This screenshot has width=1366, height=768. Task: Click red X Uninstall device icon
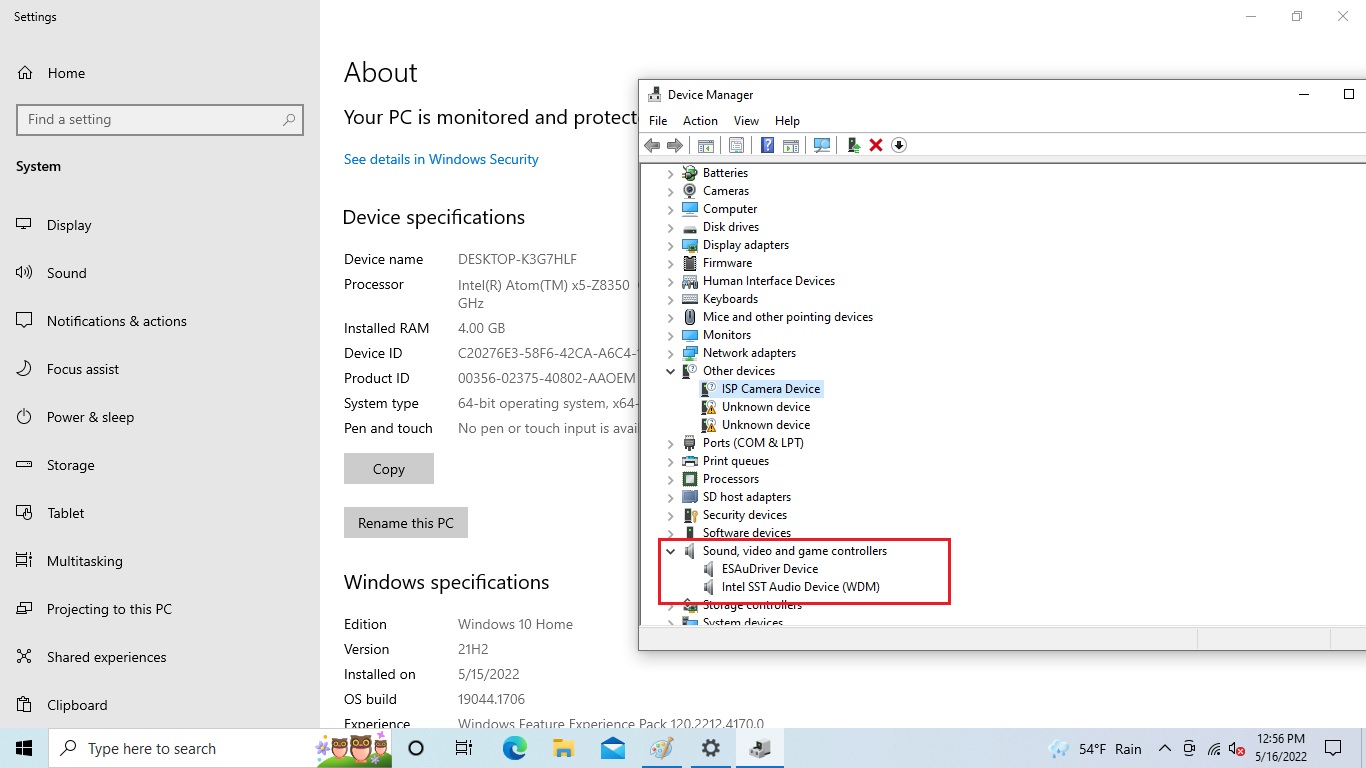(x=876, y=145)
